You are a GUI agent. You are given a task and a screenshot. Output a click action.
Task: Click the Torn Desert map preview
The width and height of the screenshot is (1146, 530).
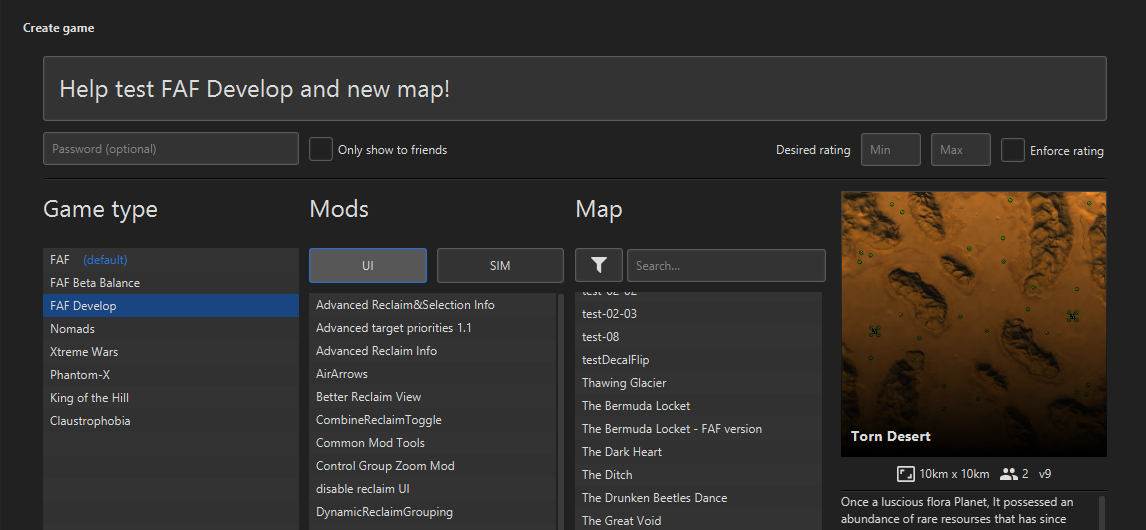click(974, 324)
